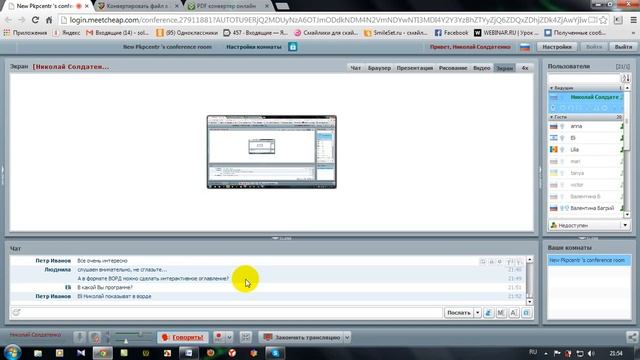The image size is (640, 360).
Task: Click the 4x tab
Action: pos(525,68)
